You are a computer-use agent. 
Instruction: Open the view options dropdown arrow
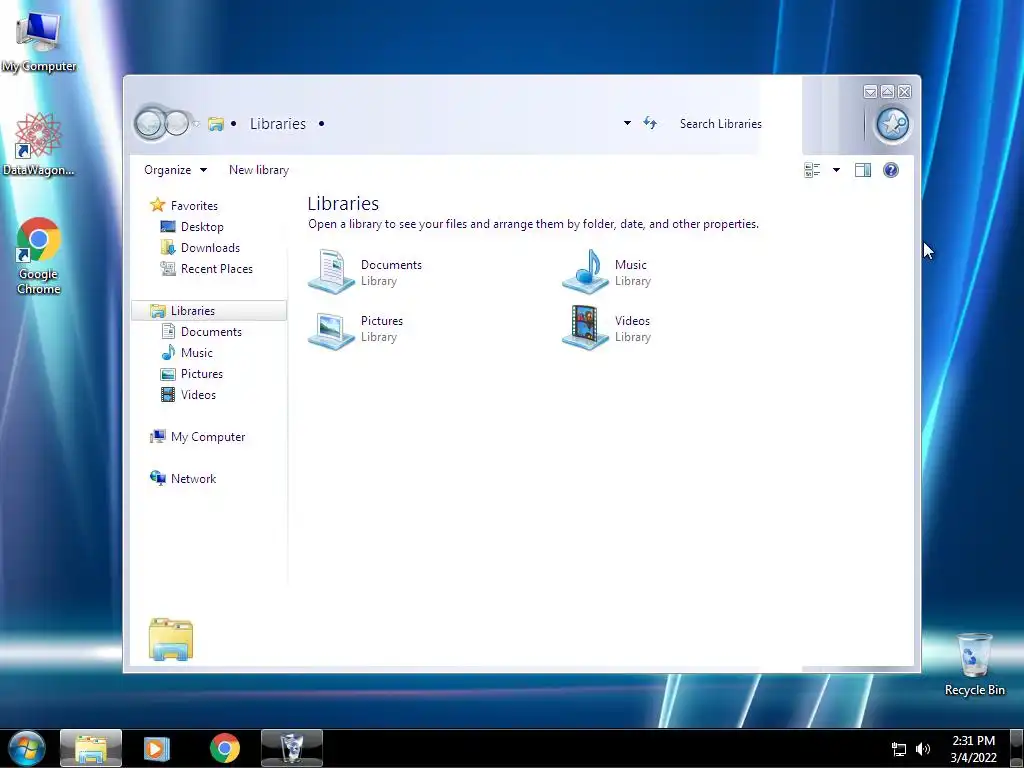pyautogui.click(x=836, y=170)
